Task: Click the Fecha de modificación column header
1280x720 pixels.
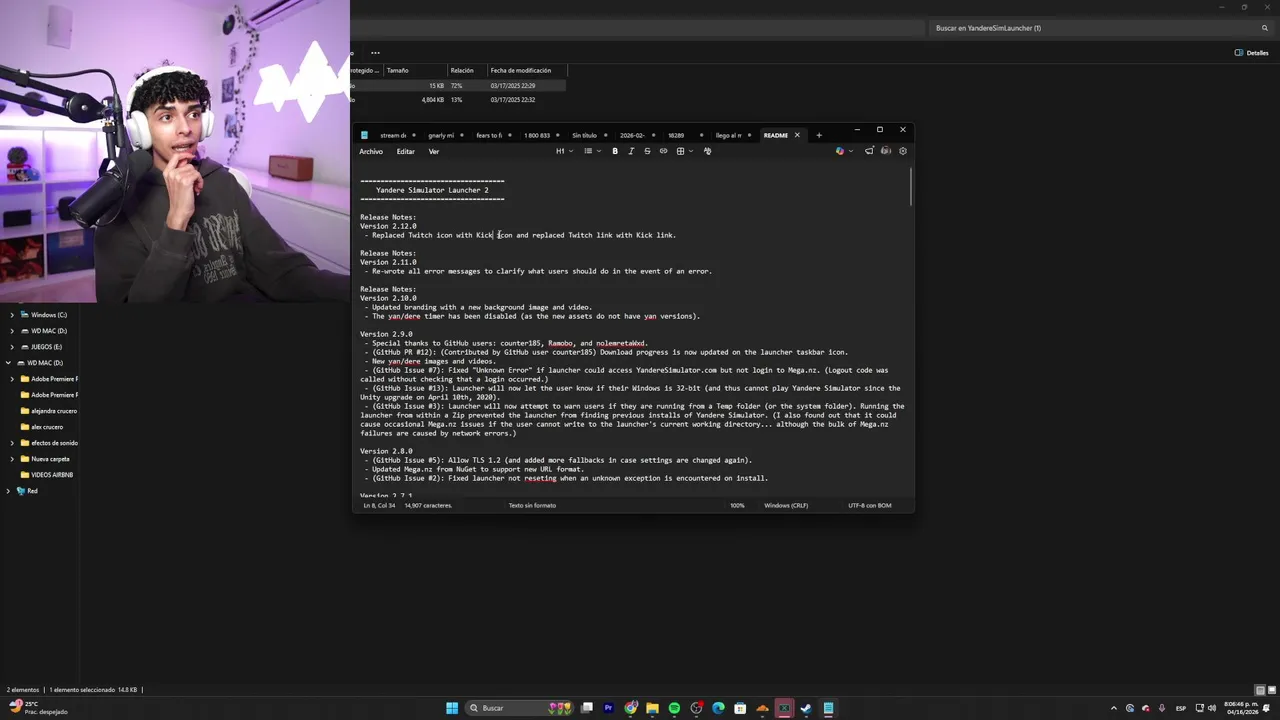Action: (526, 71)
